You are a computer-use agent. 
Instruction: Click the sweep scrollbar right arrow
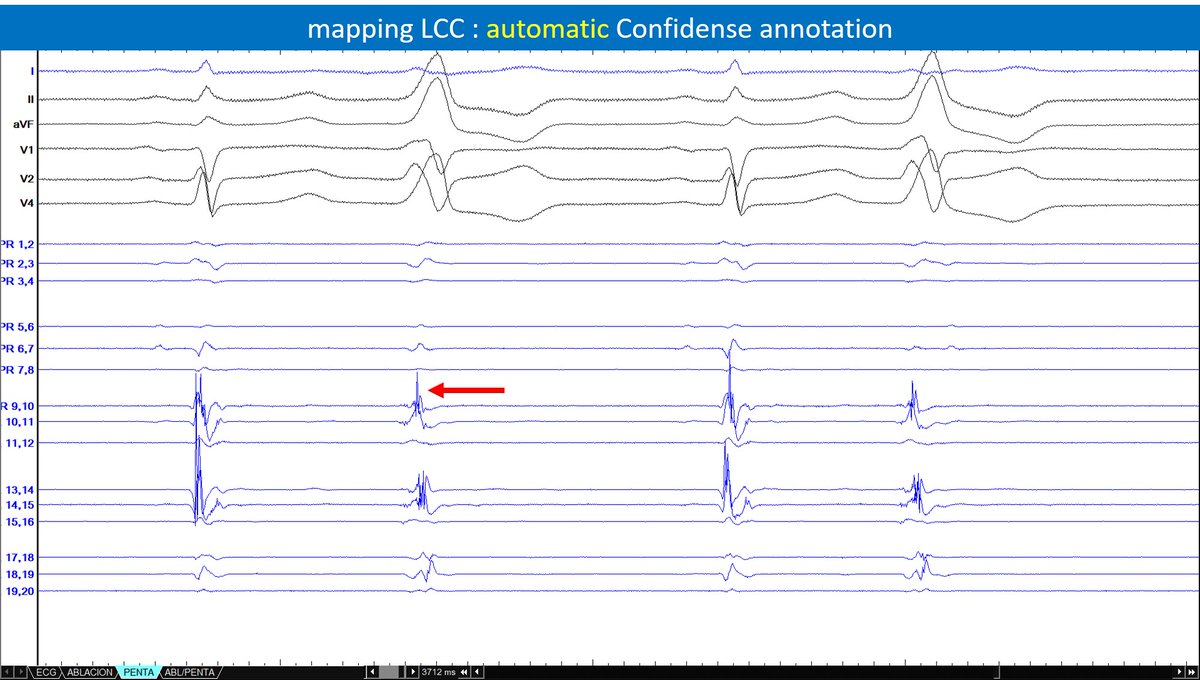[x=413, y=672]
